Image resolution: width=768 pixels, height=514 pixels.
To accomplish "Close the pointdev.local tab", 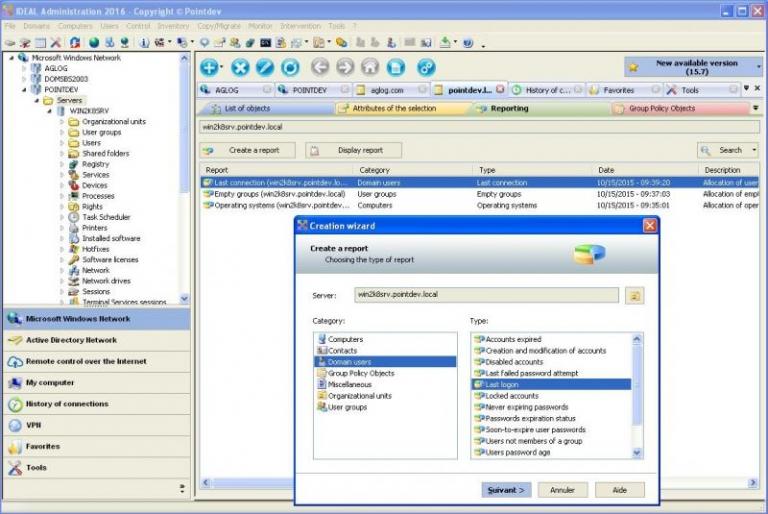I will point(500,89).
